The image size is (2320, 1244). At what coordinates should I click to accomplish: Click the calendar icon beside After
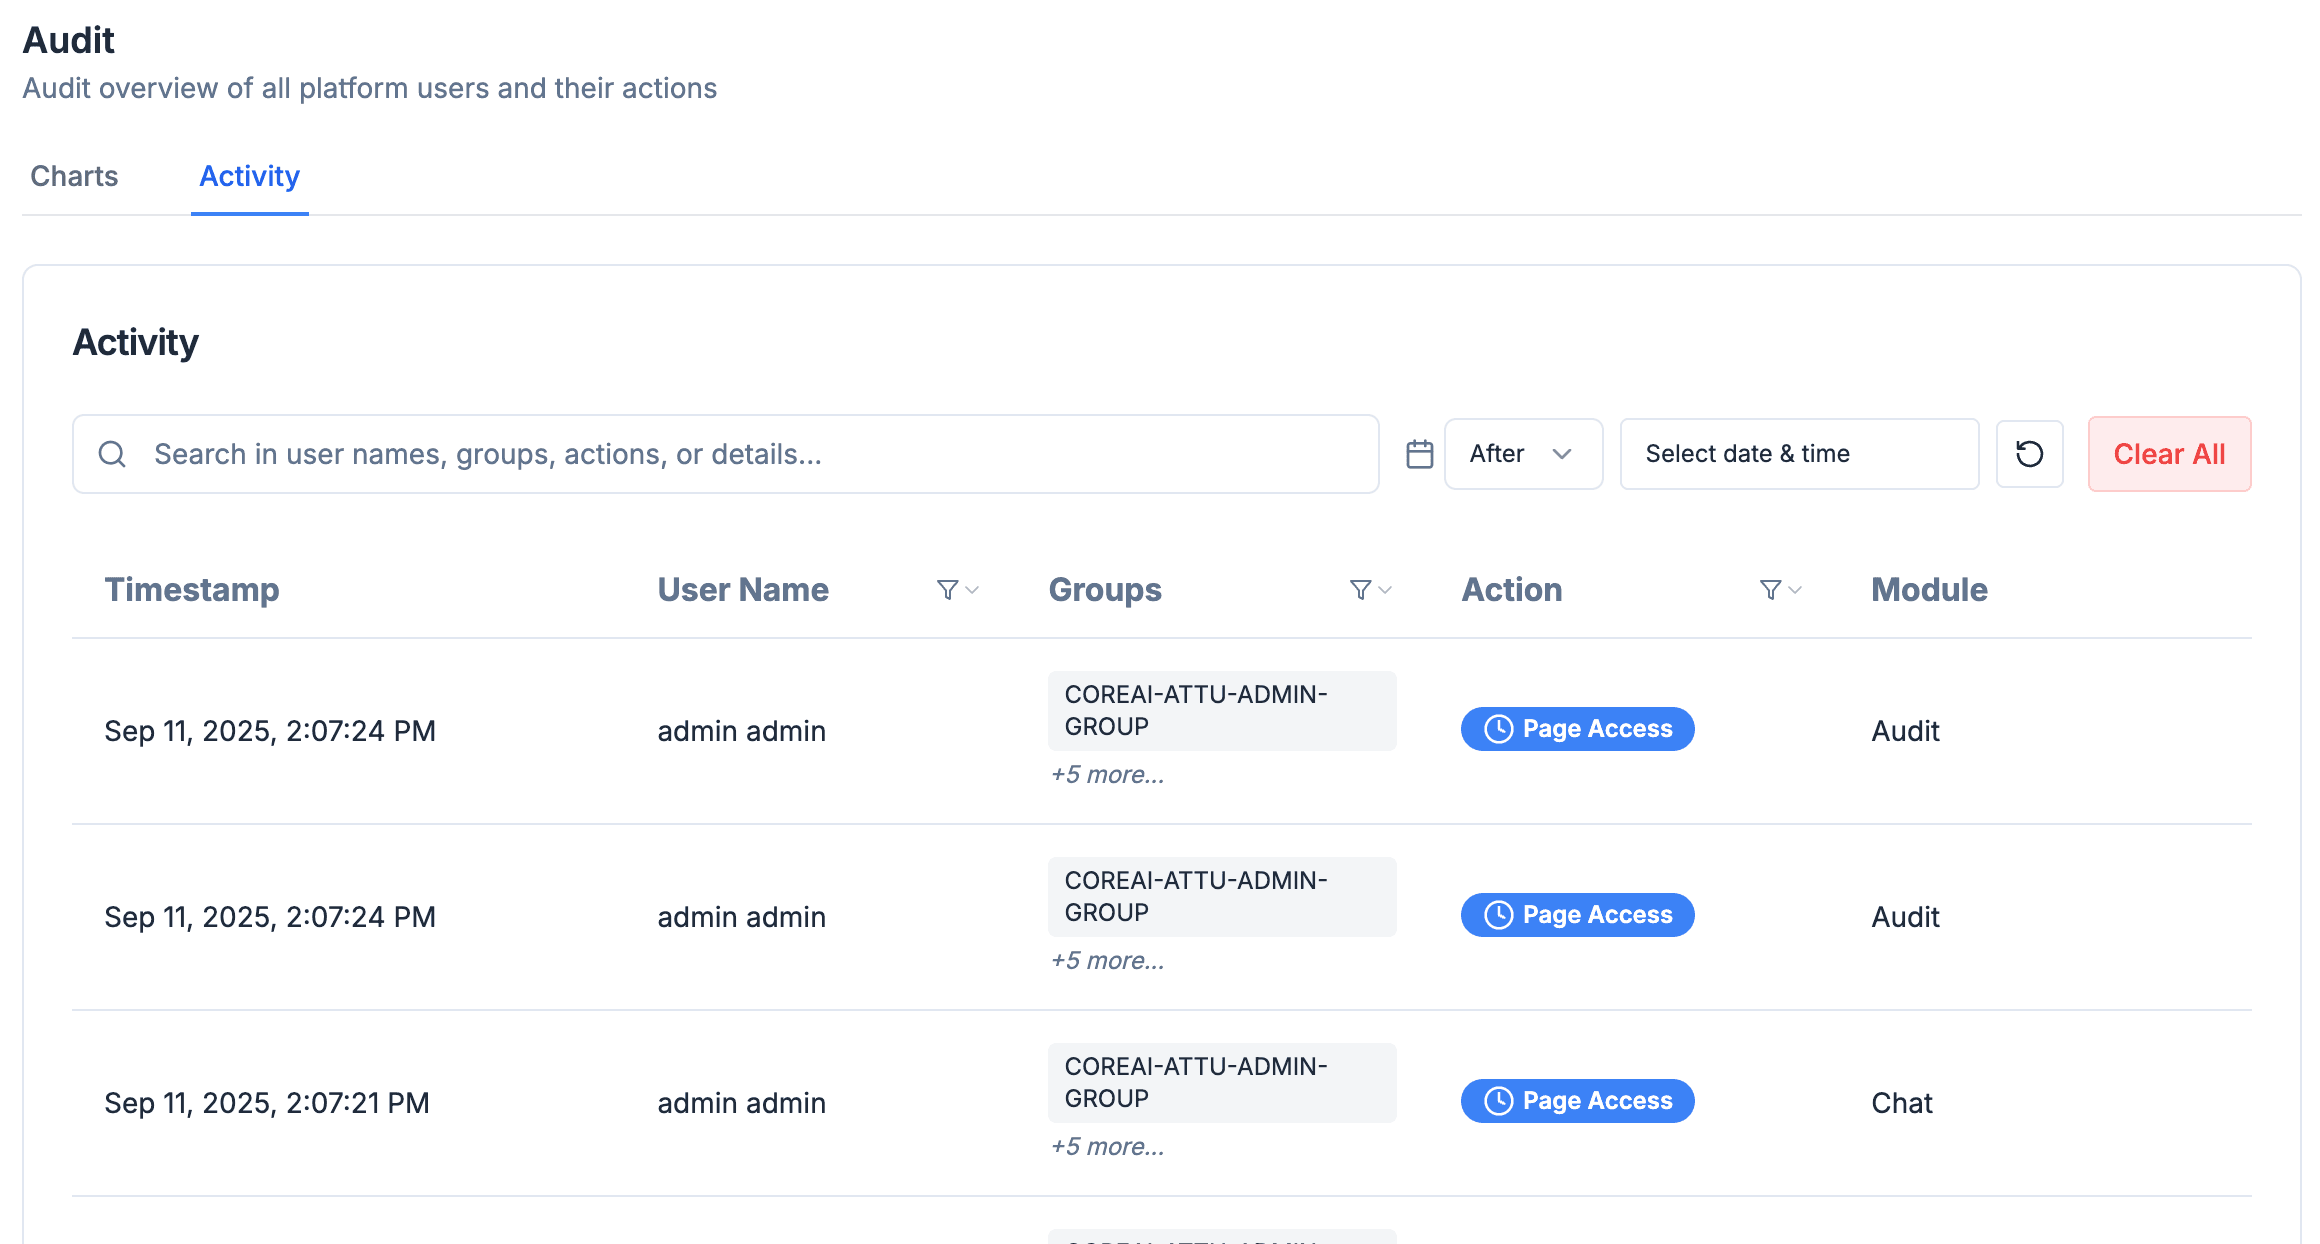pos(1419,454)
